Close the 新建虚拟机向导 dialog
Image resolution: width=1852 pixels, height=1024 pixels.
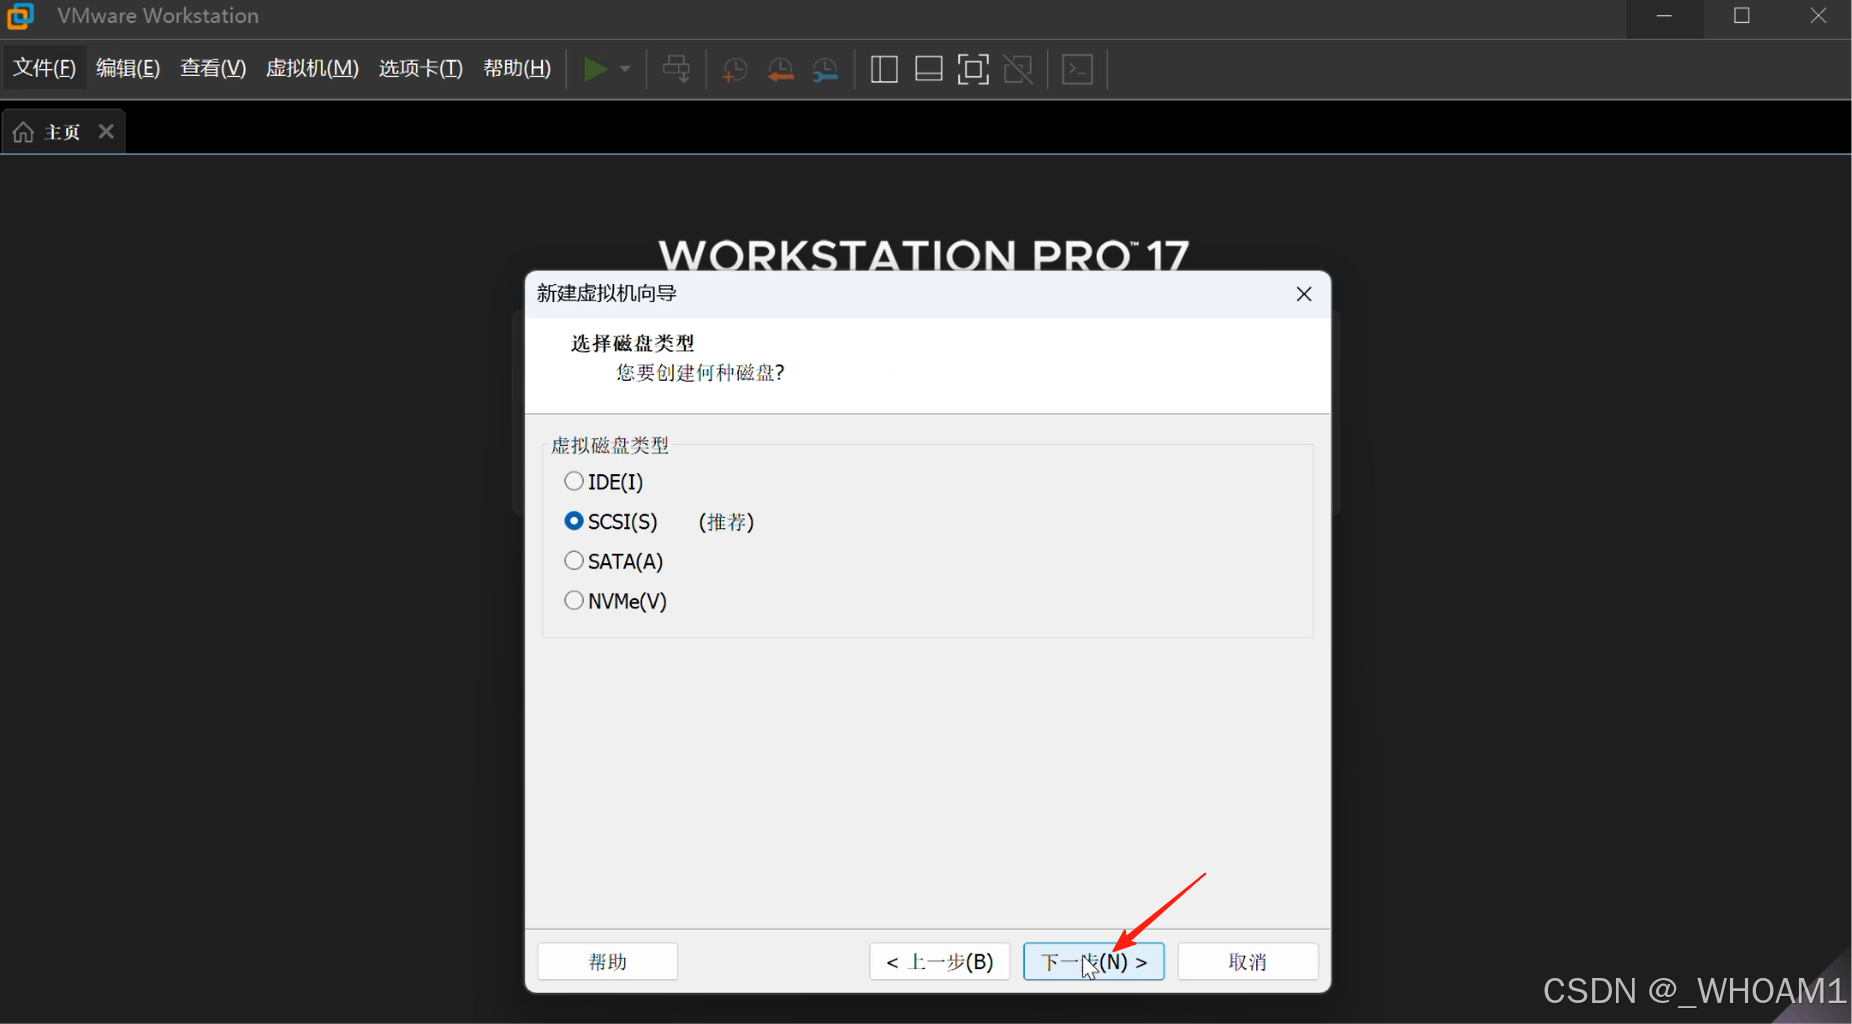tap(1304, 294)
